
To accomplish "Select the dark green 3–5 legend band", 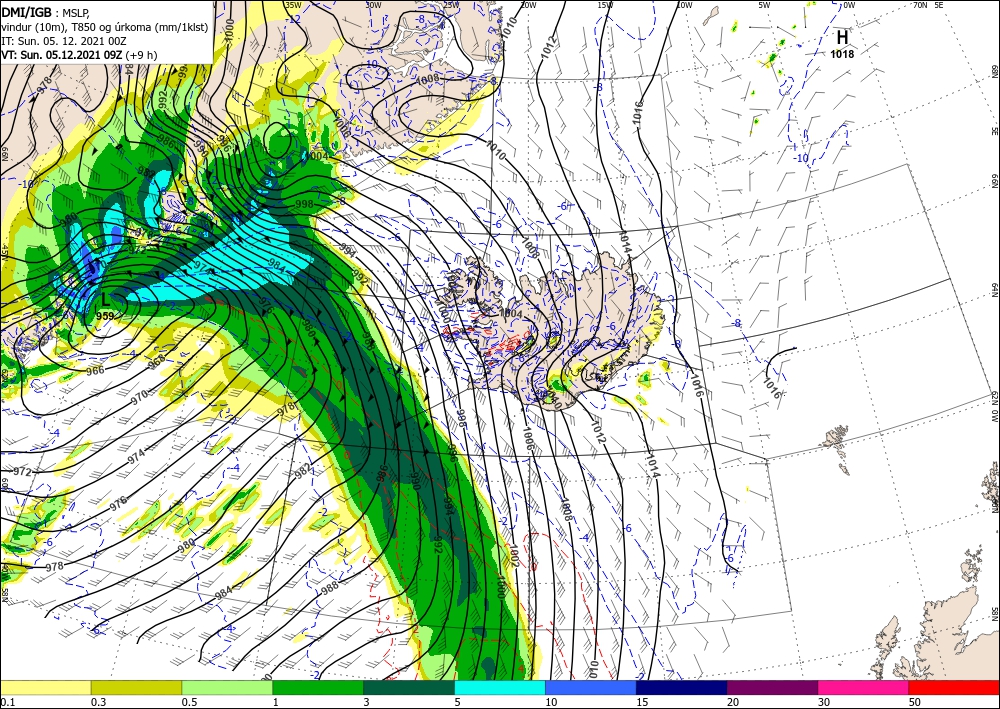I will tap(409, 687).
